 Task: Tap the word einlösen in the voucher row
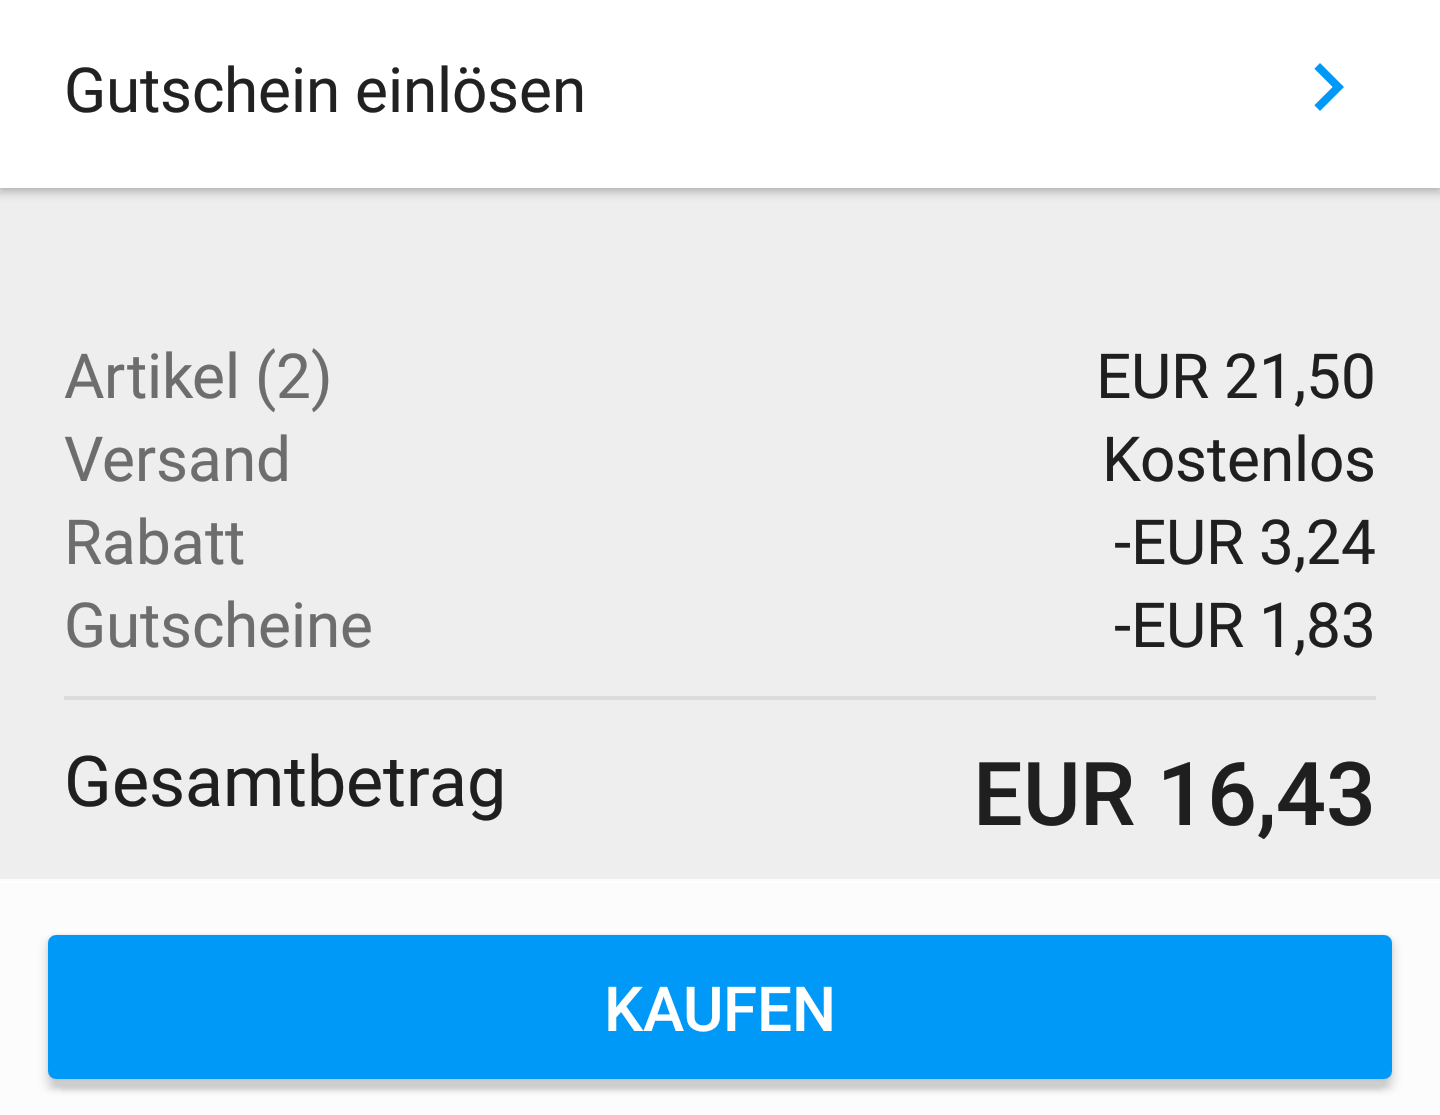pyautogui.click(x=470, y=92)
